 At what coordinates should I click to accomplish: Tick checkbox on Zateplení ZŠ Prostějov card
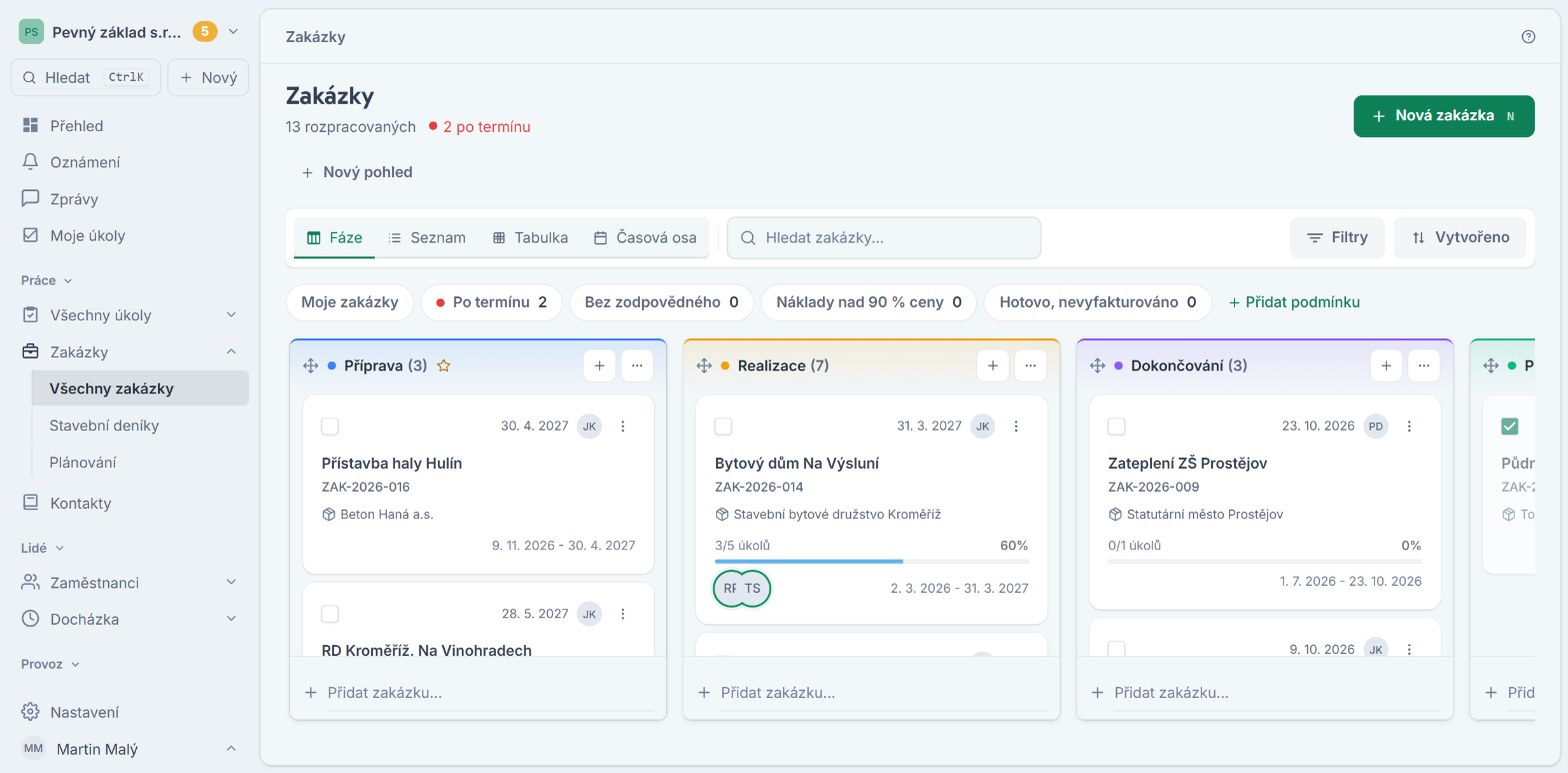1117,427
